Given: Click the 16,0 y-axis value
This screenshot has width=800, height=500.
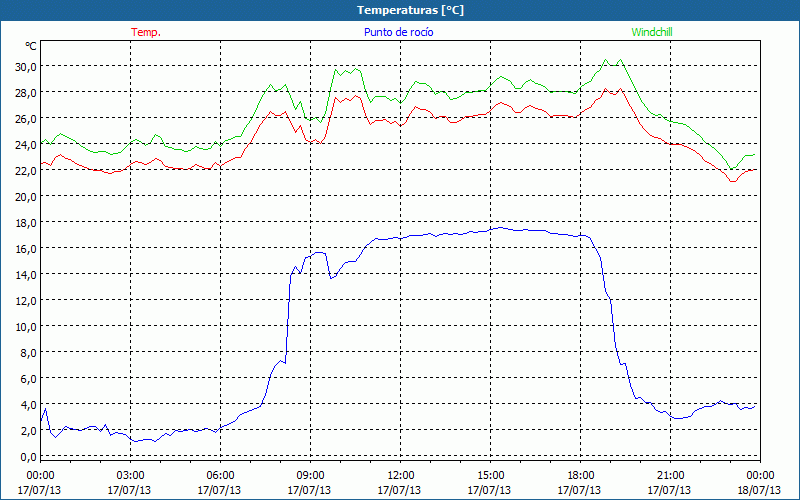Looking at the screenshot, I should pos(26,249).
